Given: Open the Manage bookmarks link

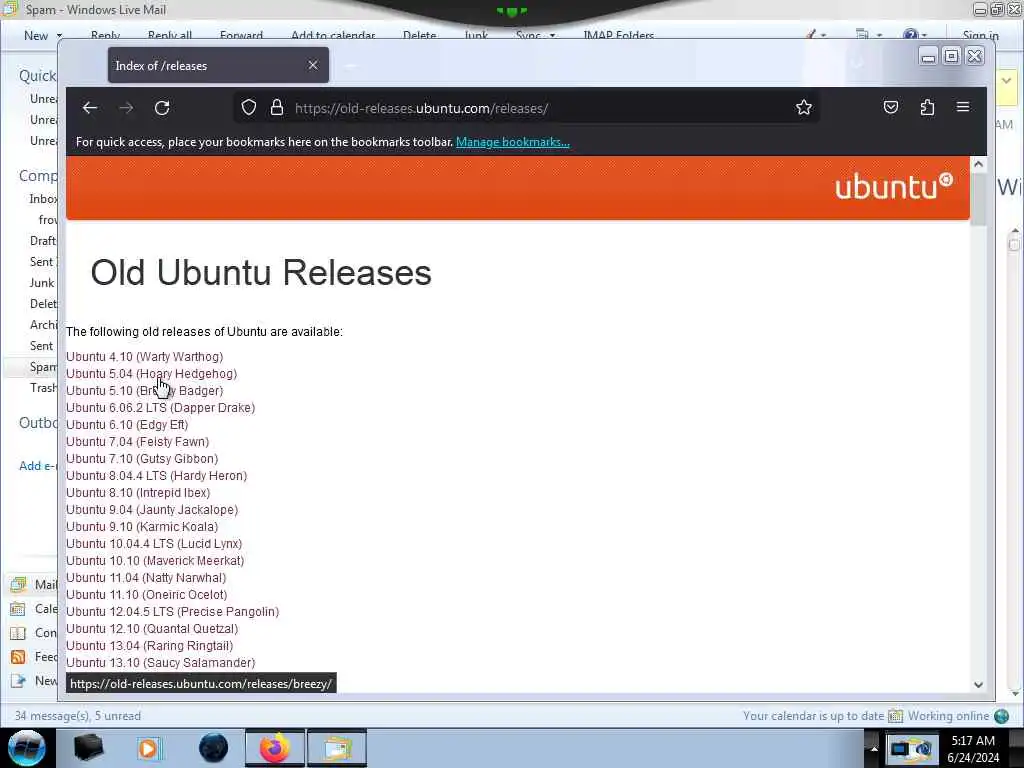Looking at the screenshot, I should [x=513, y=142].
